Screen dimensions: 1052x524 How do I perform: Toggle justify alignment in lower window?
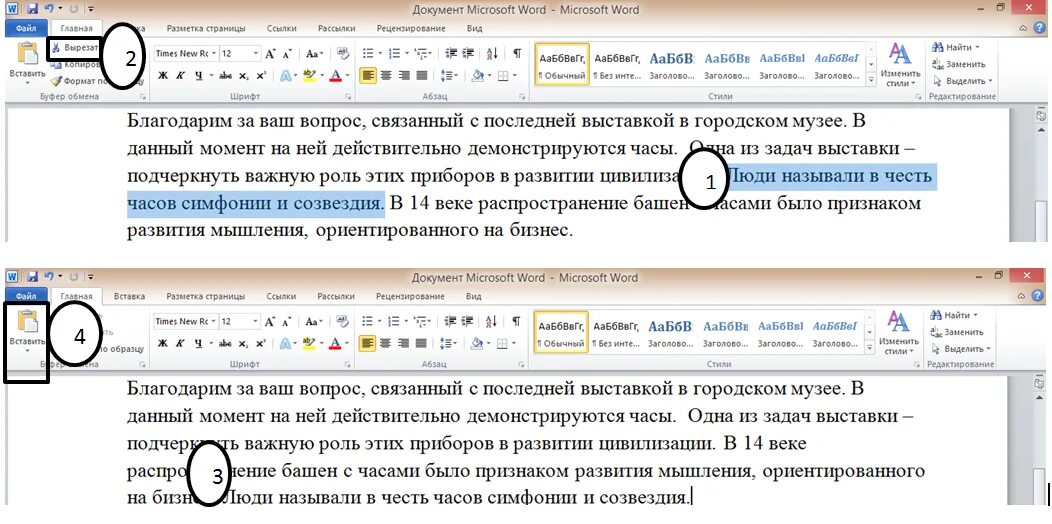421,344
